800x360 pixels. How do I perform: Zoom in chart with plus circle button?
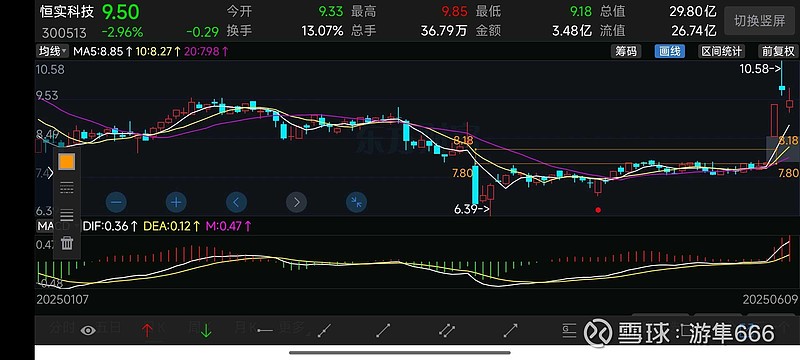coord(176,202)
